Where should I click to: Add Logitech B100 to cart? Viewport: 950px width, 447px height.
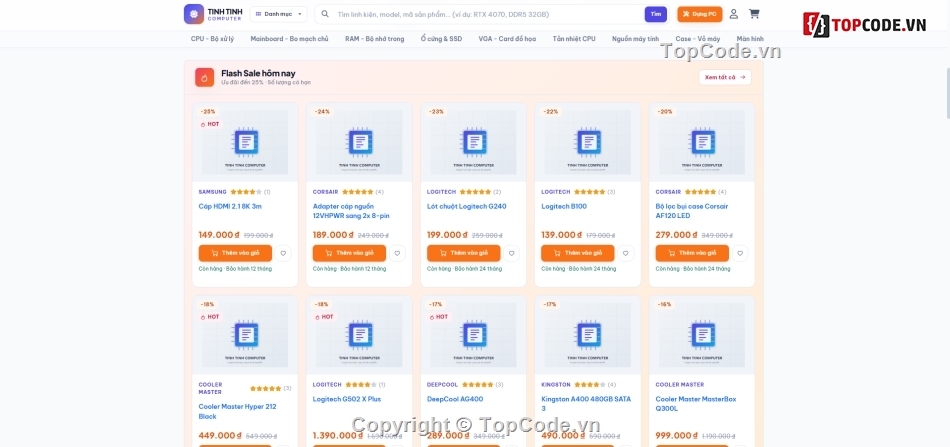577,253
